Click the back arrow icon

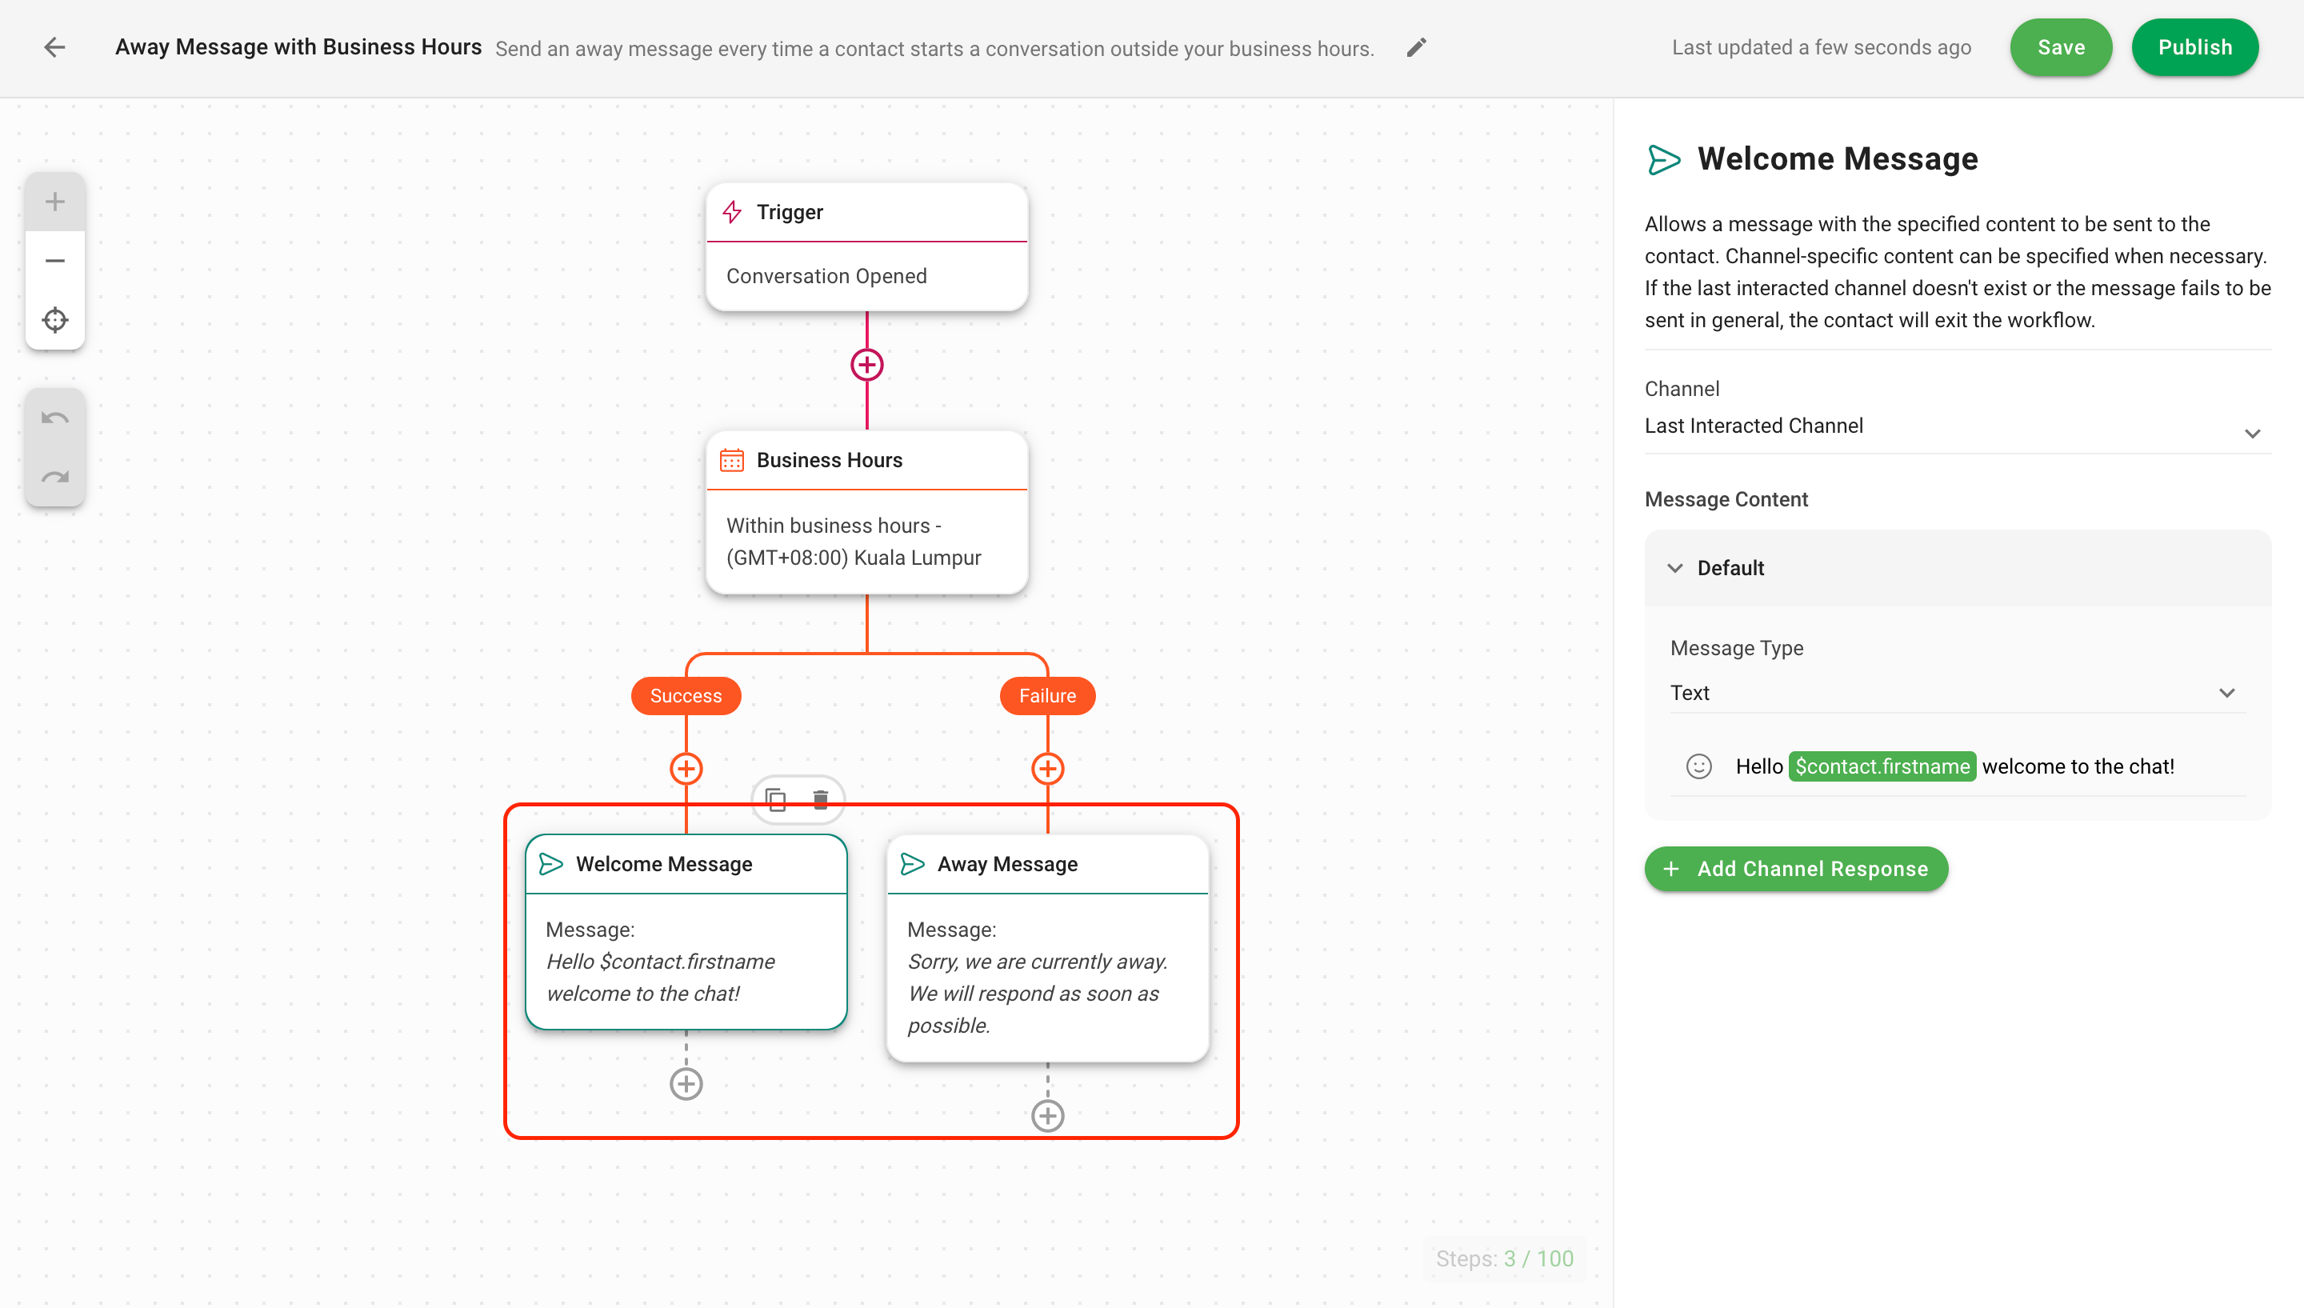pyautogui.click(x=54, y=47)
